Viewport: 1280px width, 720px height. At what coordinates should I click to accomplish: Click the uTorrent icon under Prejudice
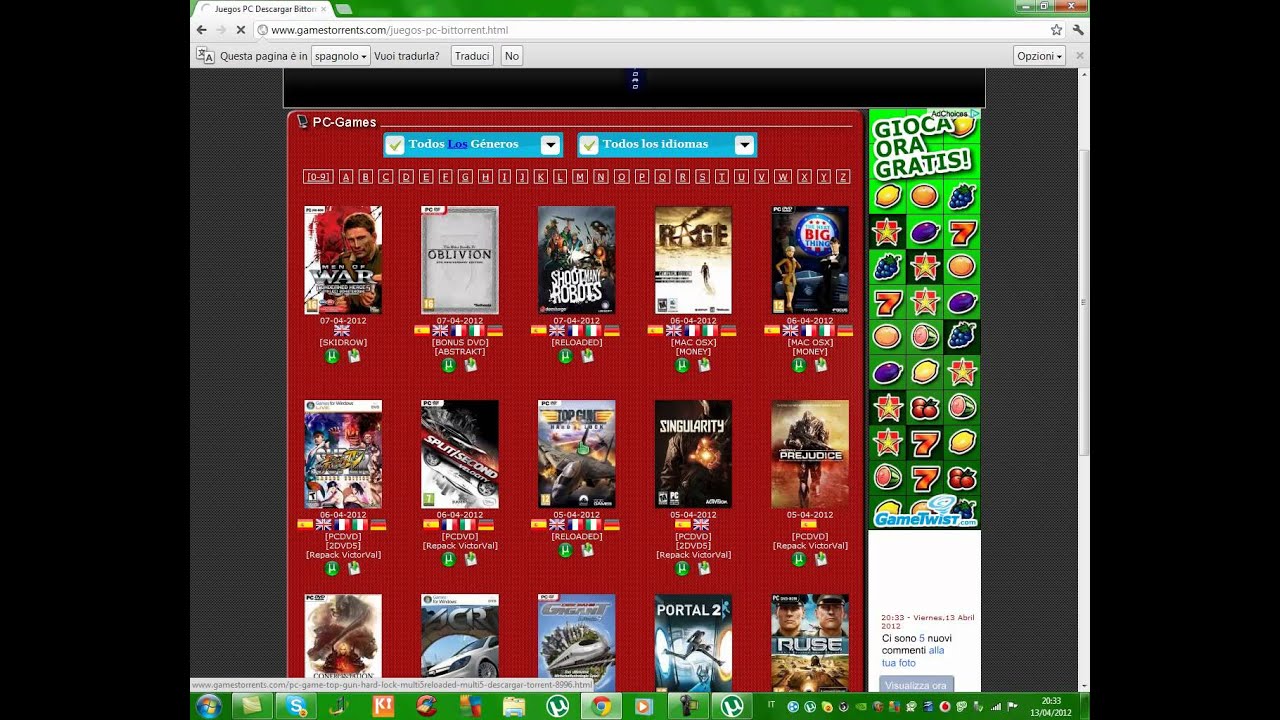799,559
